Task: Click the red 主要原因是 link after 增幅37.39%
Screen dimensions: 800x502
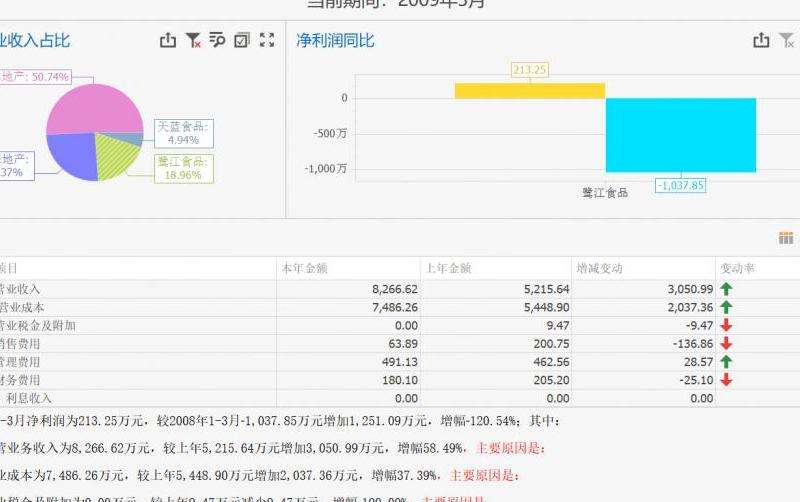Action: click(x=483, y=476)
